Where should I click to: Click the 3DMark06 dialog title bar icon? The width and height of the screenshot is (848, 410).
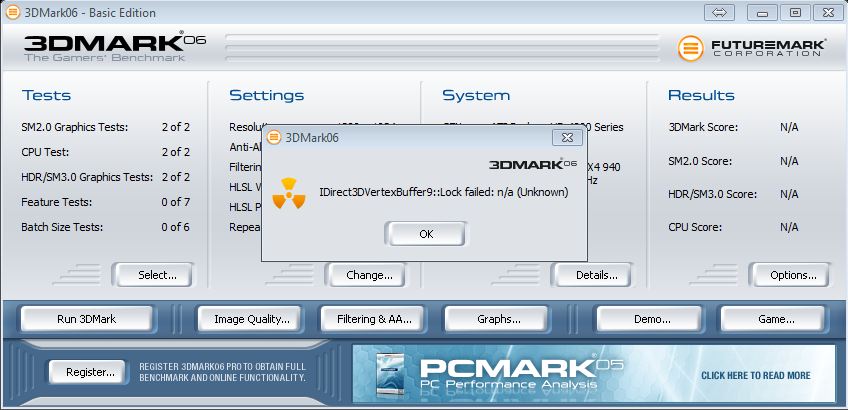[x=274, y=137]
